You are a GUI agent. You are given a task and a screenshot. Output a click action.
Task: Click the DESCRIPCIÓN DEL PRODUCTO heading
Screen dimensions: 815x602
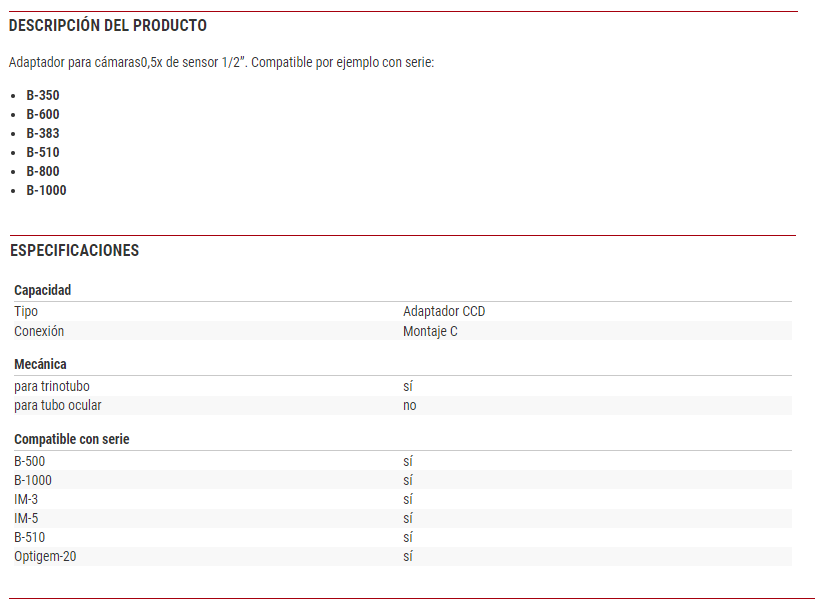coord(108,25)
